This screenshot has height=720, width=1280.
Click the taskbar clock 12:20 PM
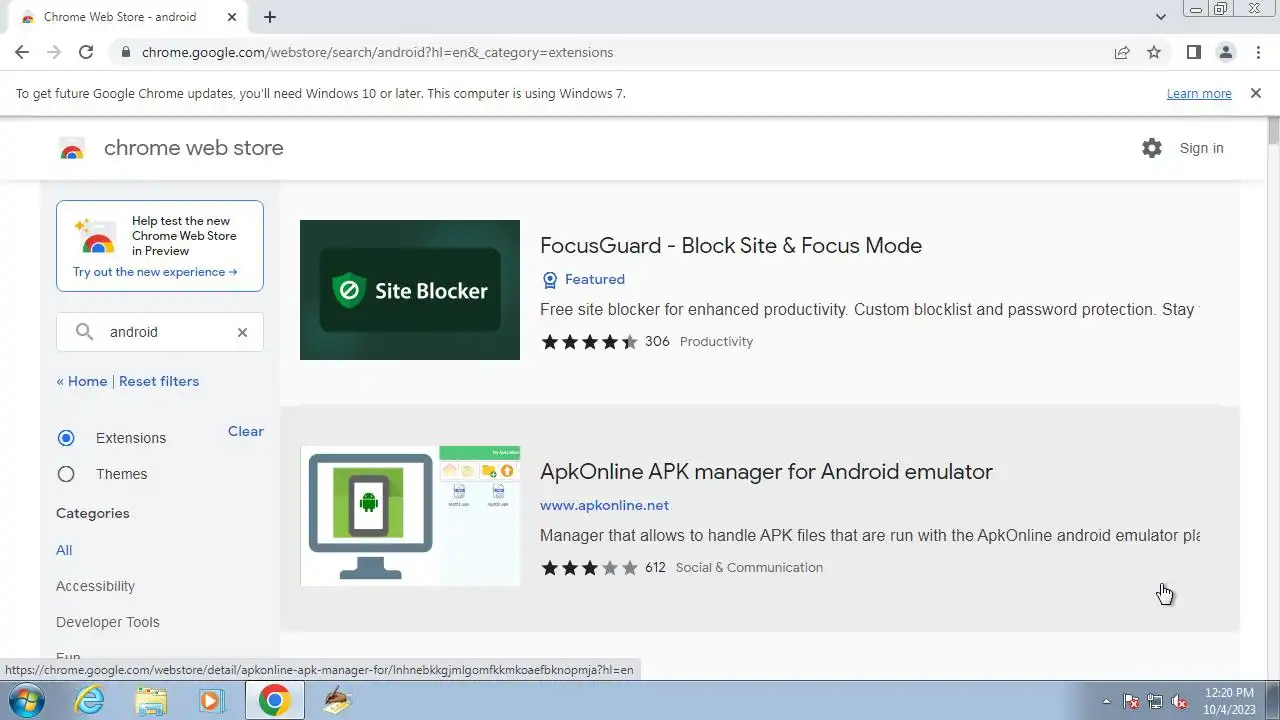tap(1230, 693)
